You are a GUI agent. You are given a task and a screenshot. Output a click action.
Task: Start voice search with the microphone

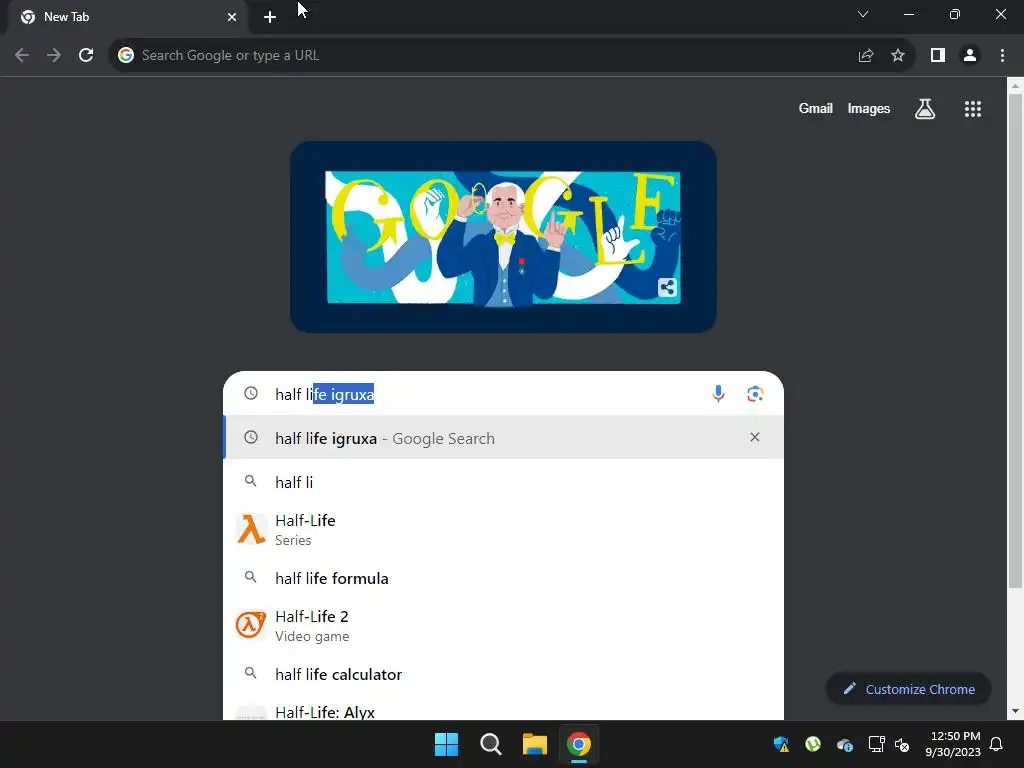pos(718,393)
